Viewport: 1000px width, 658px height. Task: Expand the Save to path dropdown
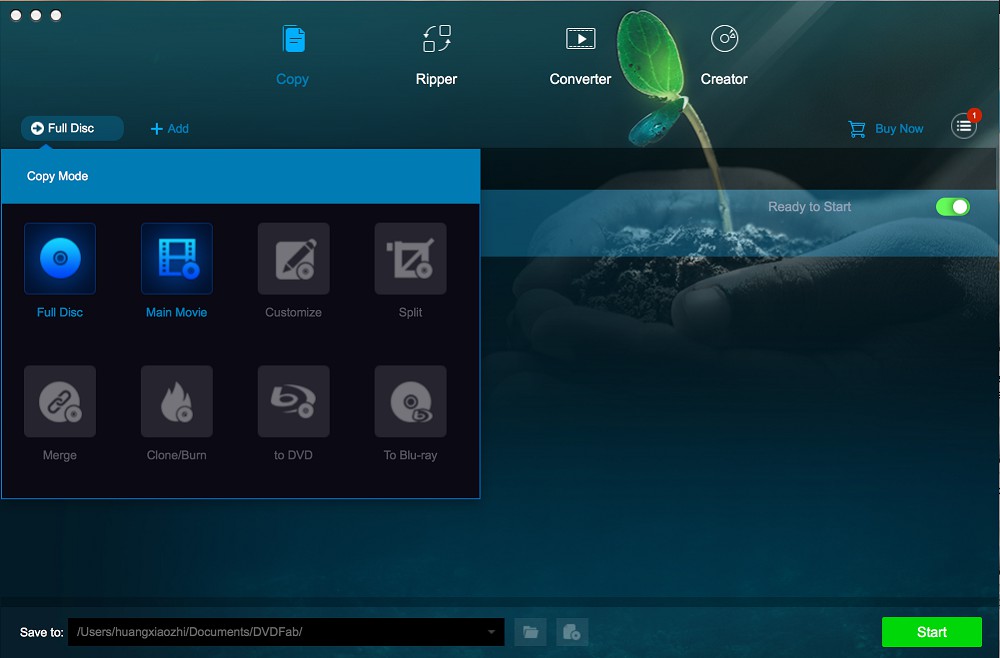click(491, 632)
